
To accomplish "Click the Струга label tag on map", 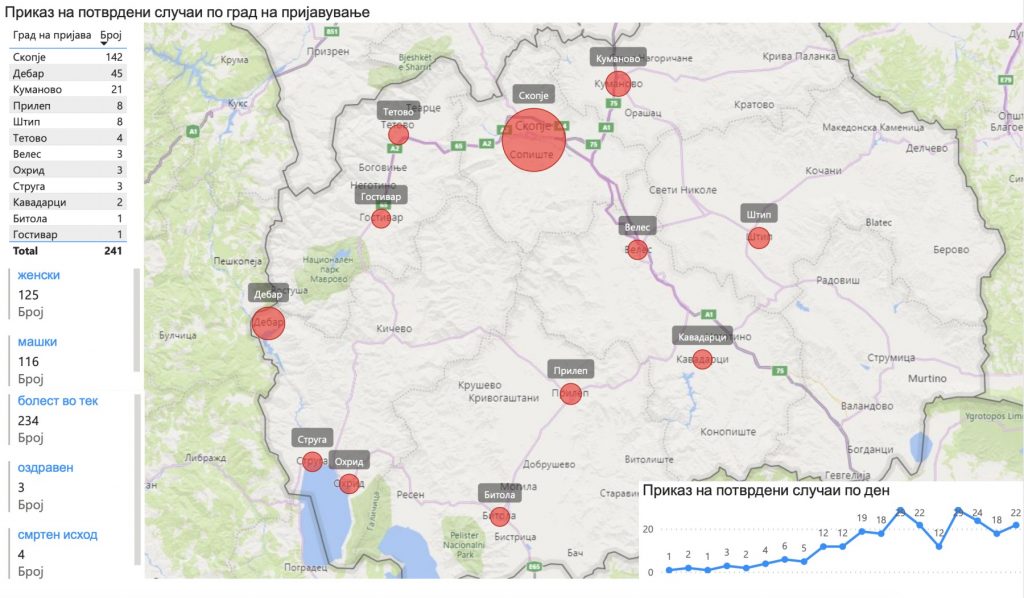I will pos(311,439).
